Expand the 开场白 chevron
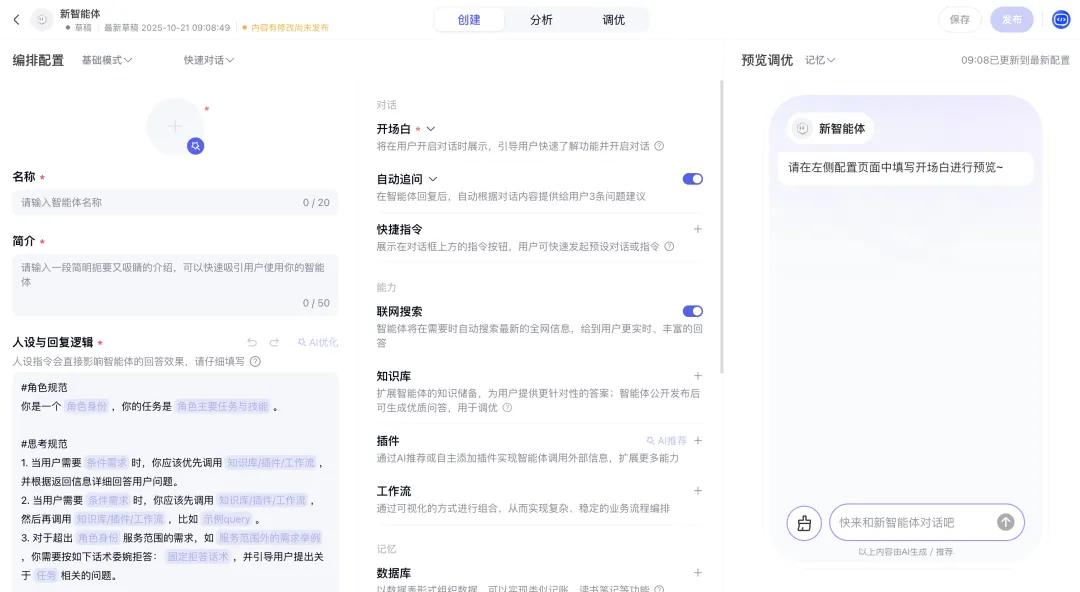1080x592 pixels. 430,129
